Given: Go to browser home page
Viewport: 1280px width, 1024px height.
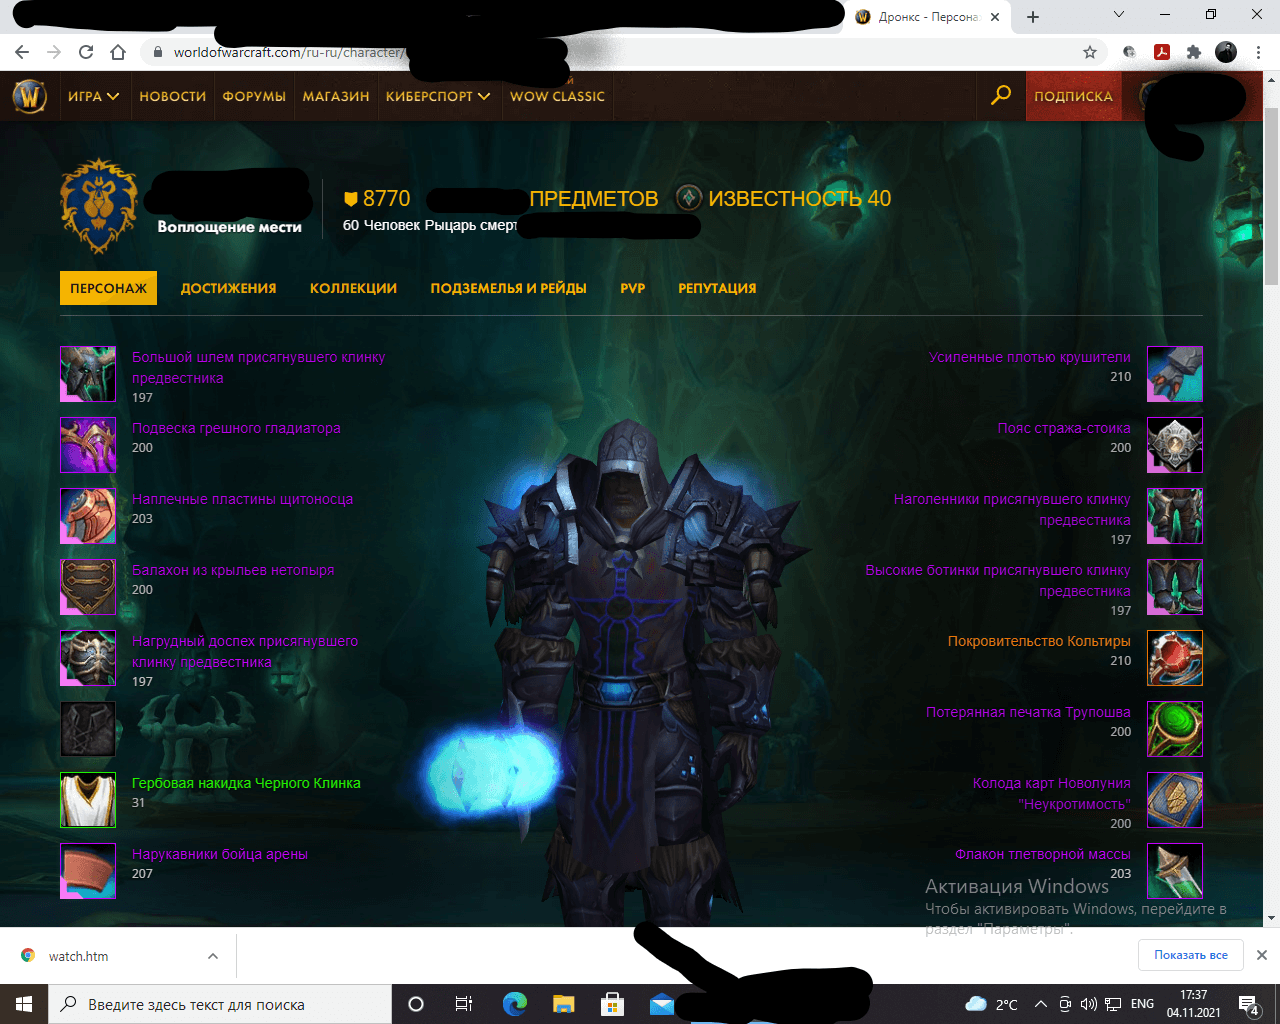Looking at the screenshot, I should (x=118, y=52).
